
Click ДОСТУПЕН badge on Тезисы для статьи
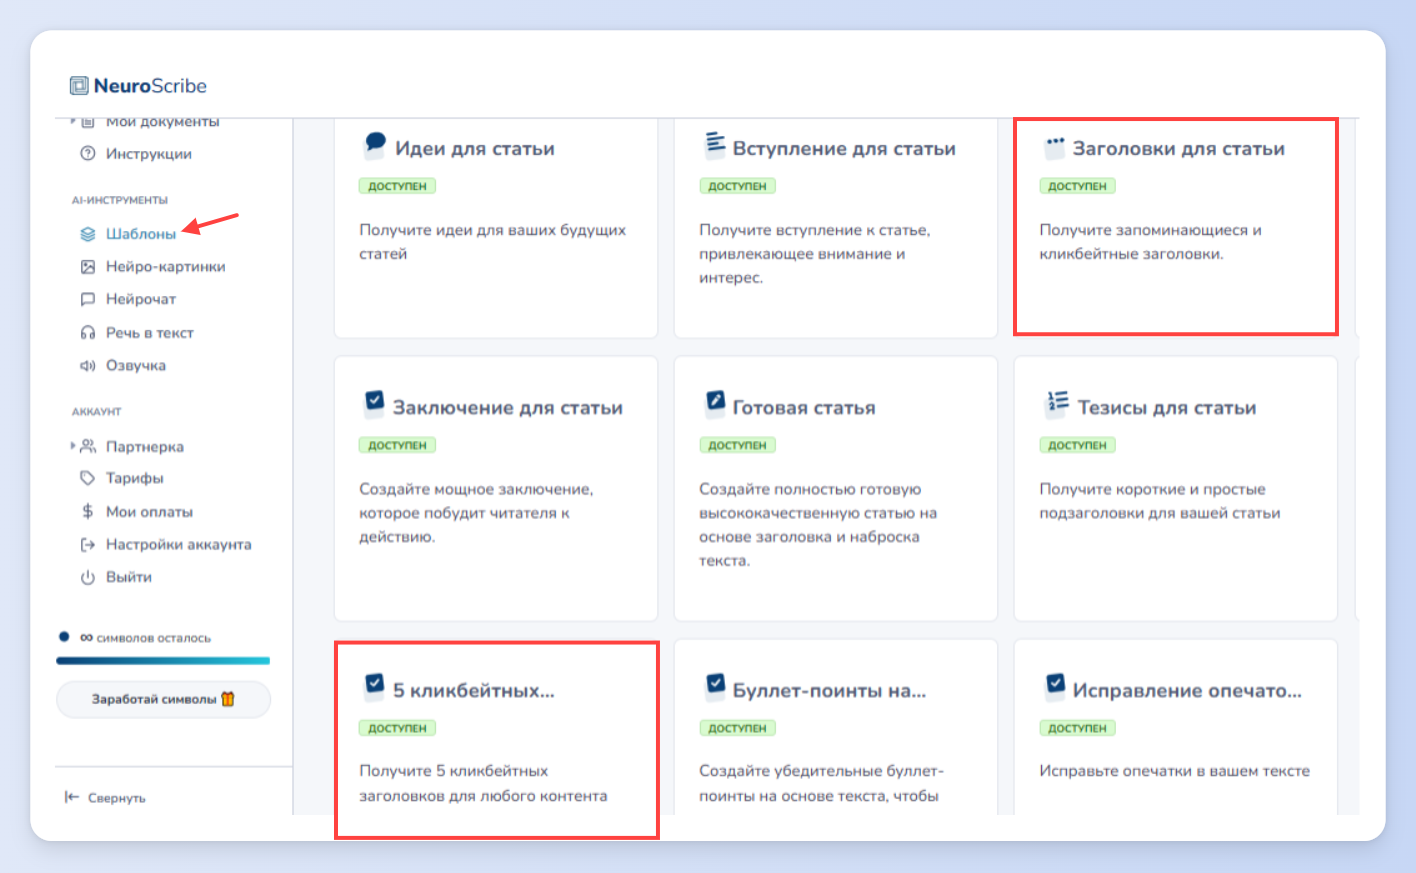coord(1077,445)
